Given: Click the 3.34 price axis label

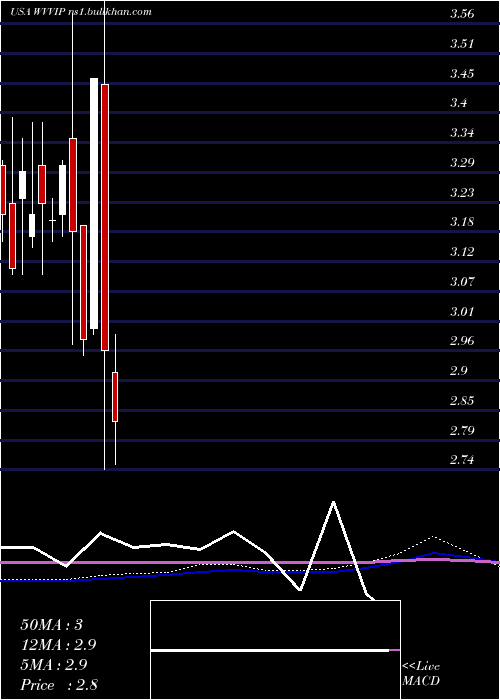Looking at the screenshot, I should pyautogui.click(x=462, y=133).
